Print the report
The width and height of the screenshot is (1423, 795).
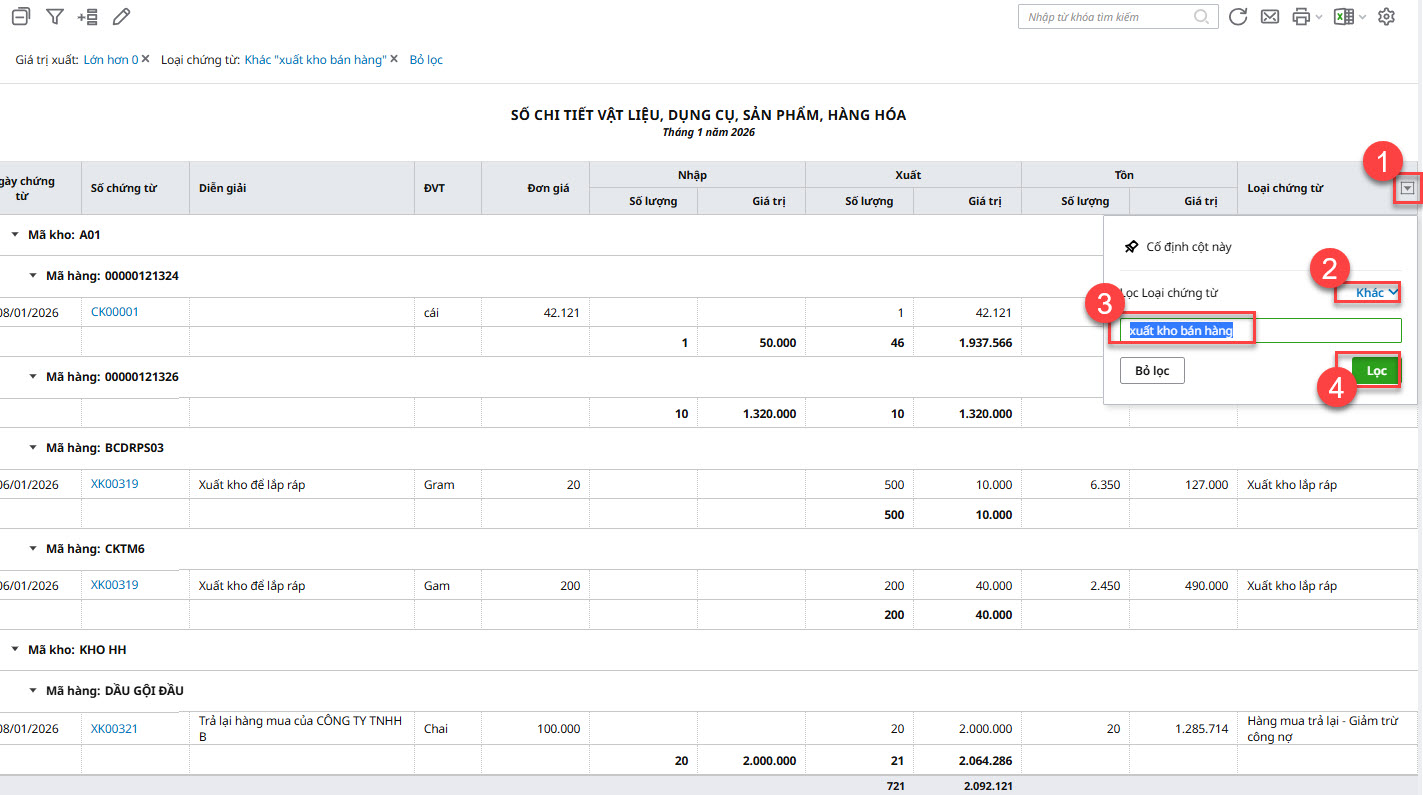[1301, 17]
